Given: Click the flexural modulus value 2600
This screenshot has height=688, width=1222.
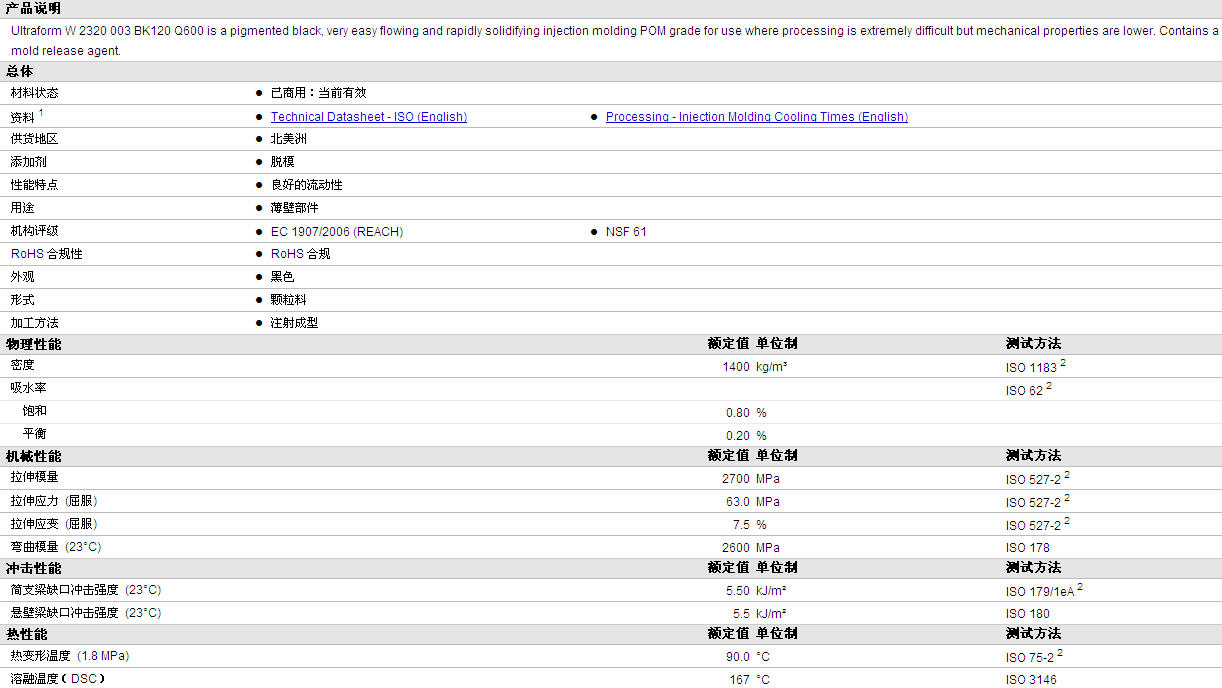Looking at the screenshot, I should 736,548.
